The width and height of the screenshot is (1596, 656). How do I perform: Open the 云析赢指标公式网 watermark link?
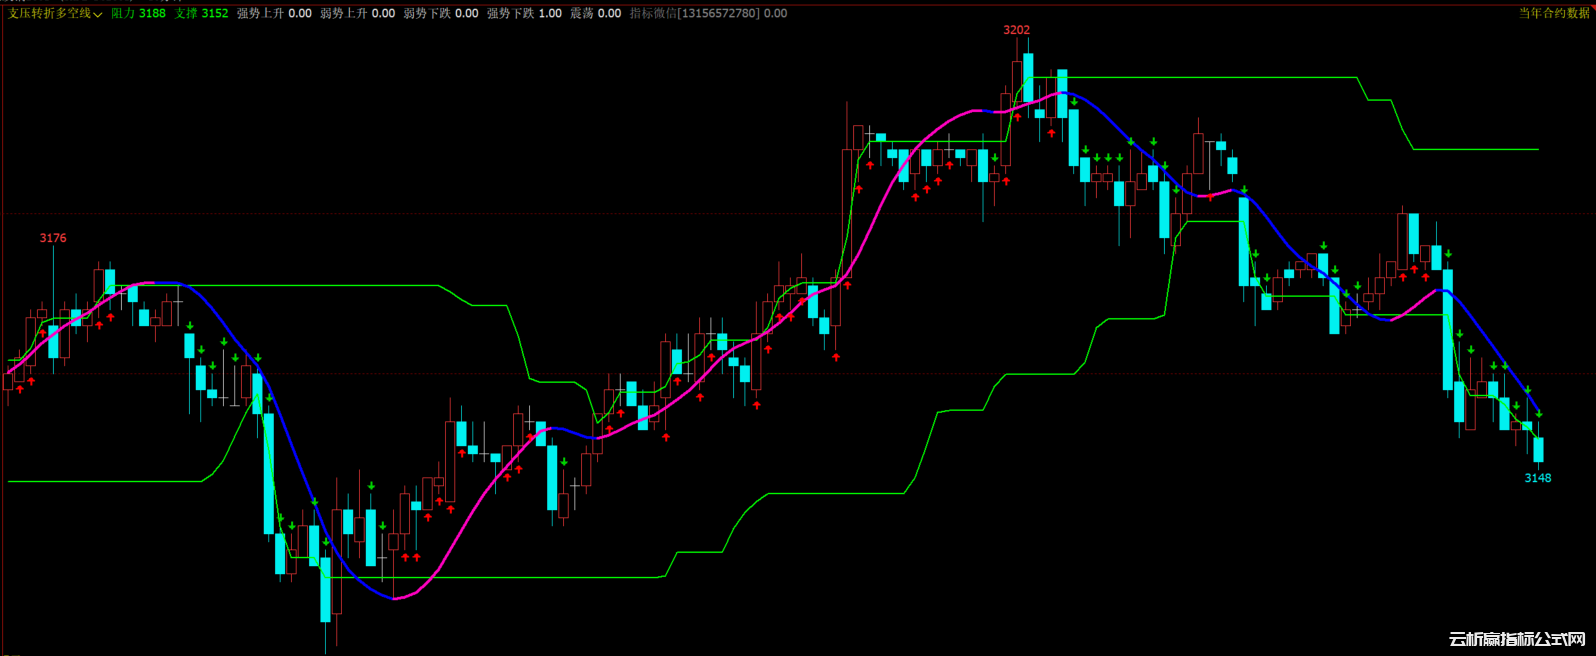[x=1517, y=640]
